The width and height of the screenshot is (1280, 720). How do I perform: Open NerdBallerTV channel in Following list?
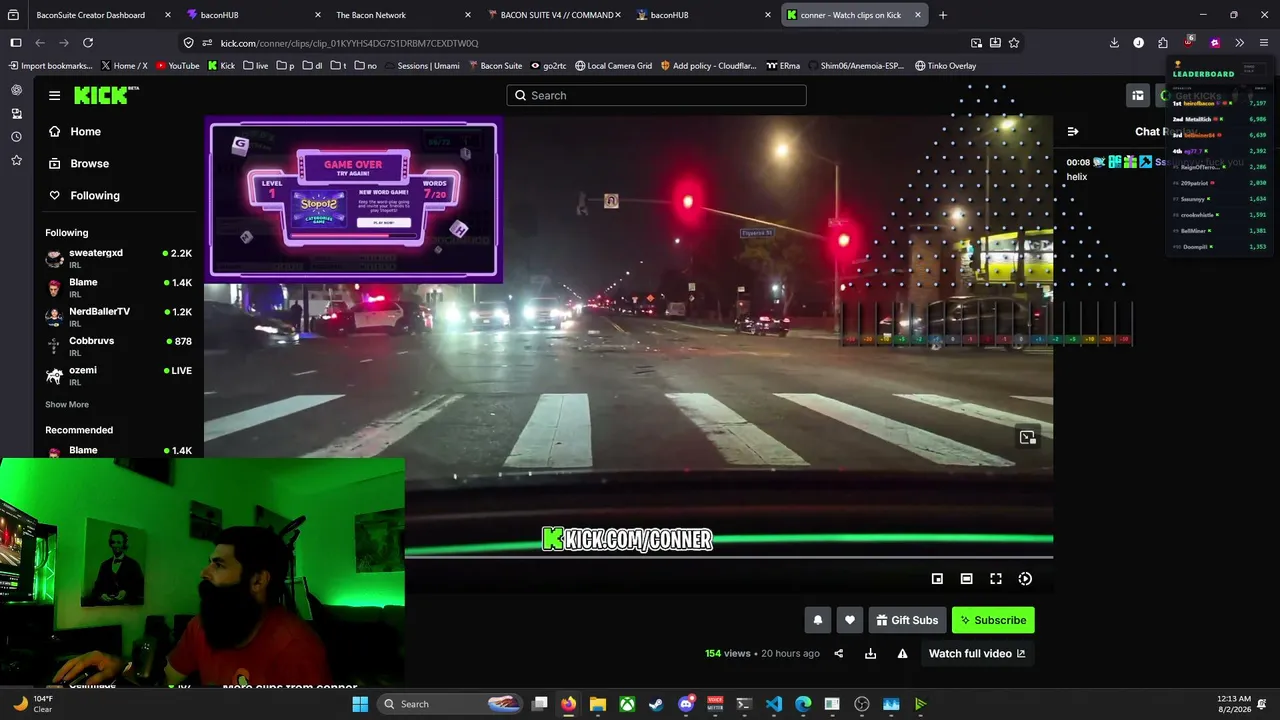(118, 317)
